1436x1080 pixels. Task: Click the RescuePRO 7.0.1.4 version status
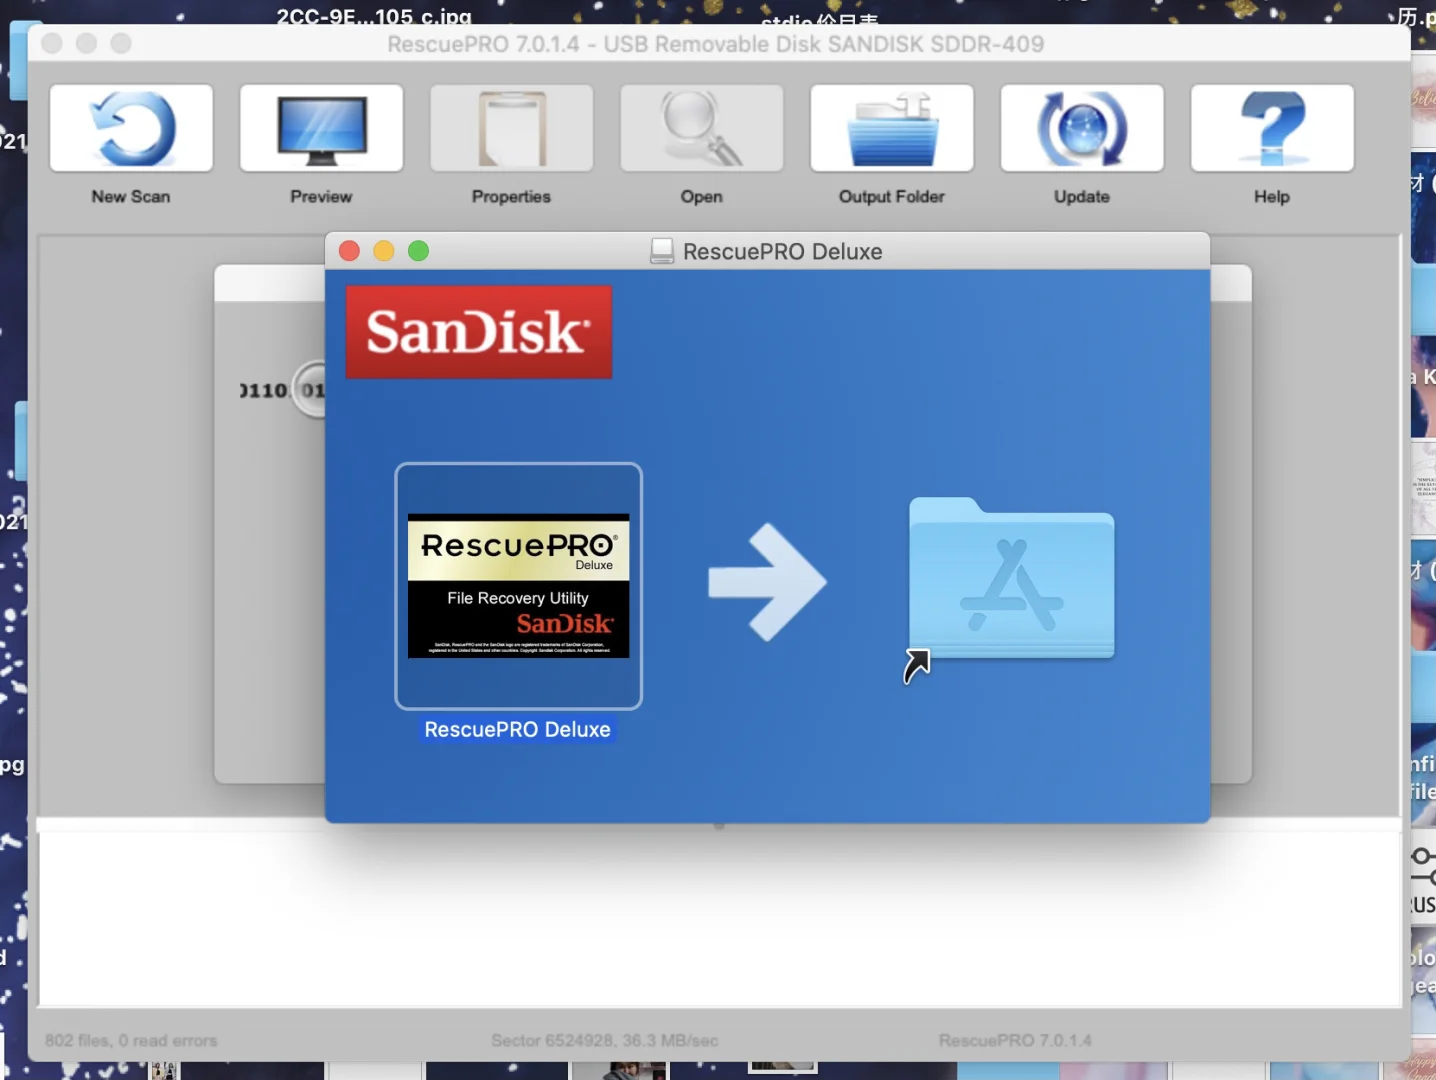pyautogui.click(x=1015, y=1041)
